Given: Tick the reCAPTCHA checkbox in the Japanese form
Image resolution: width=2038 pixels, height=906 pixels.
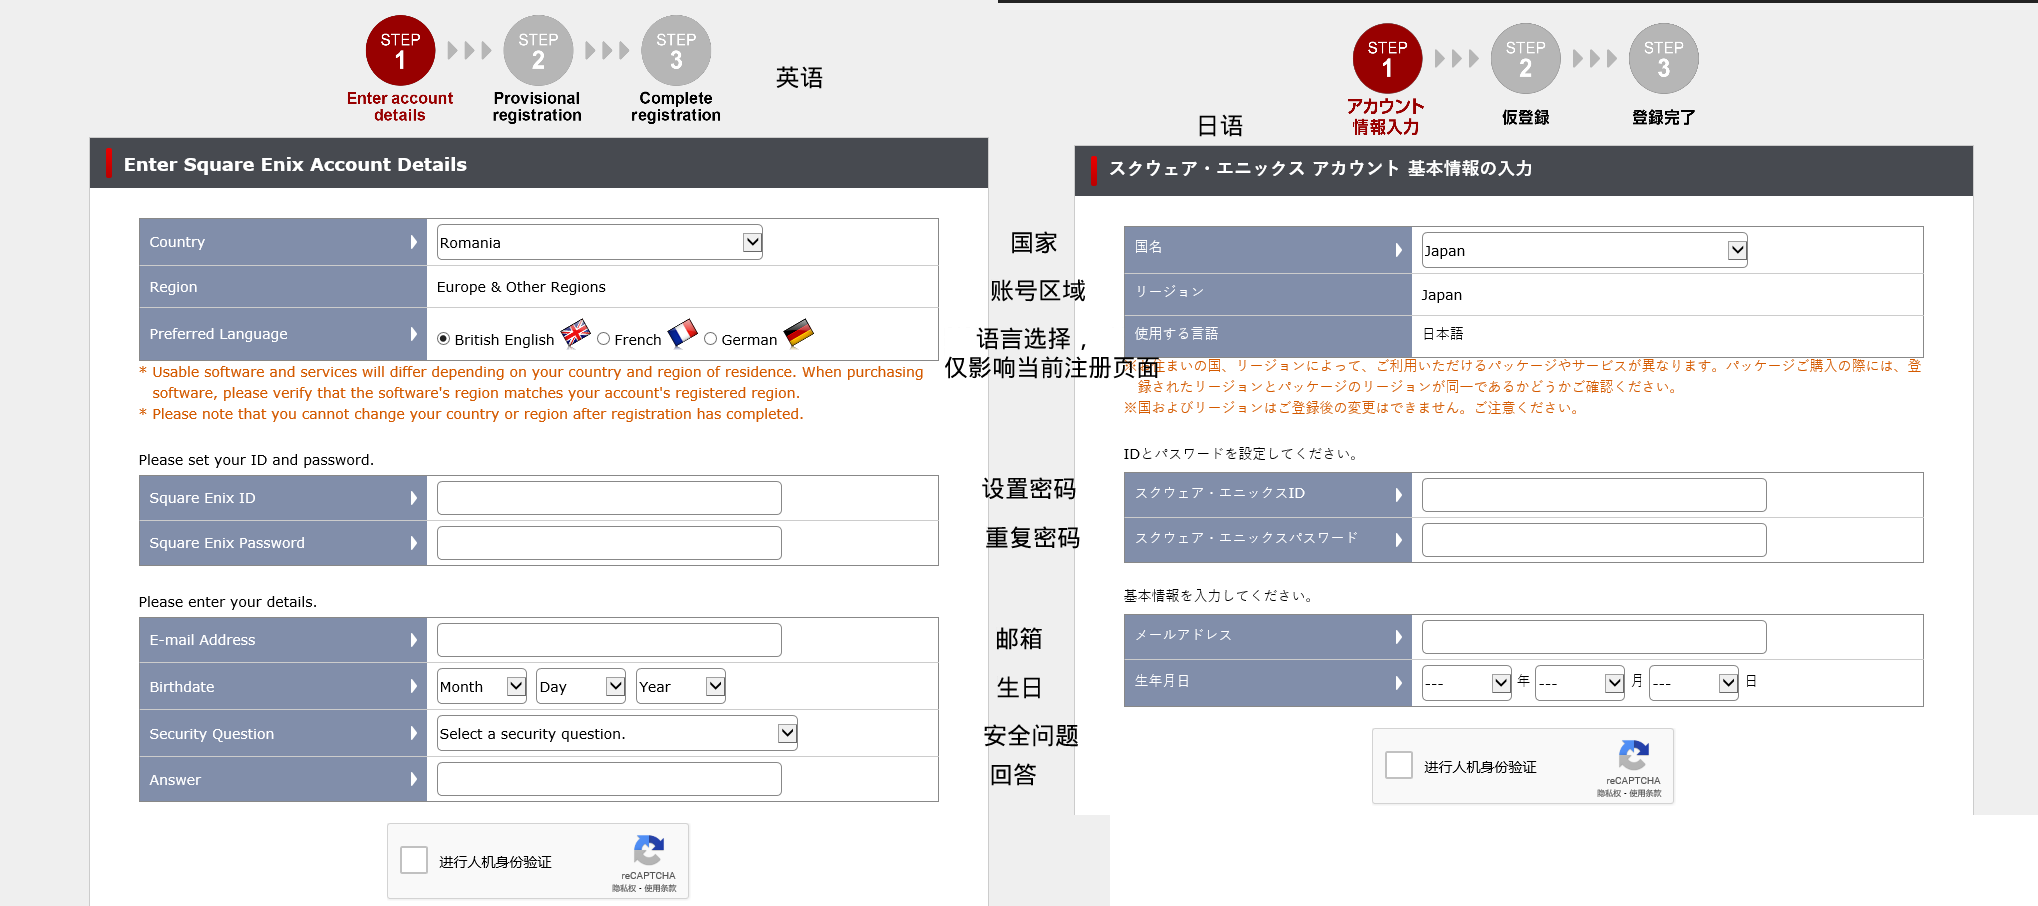Looking at the screenshot, I should click(1399, 765).
